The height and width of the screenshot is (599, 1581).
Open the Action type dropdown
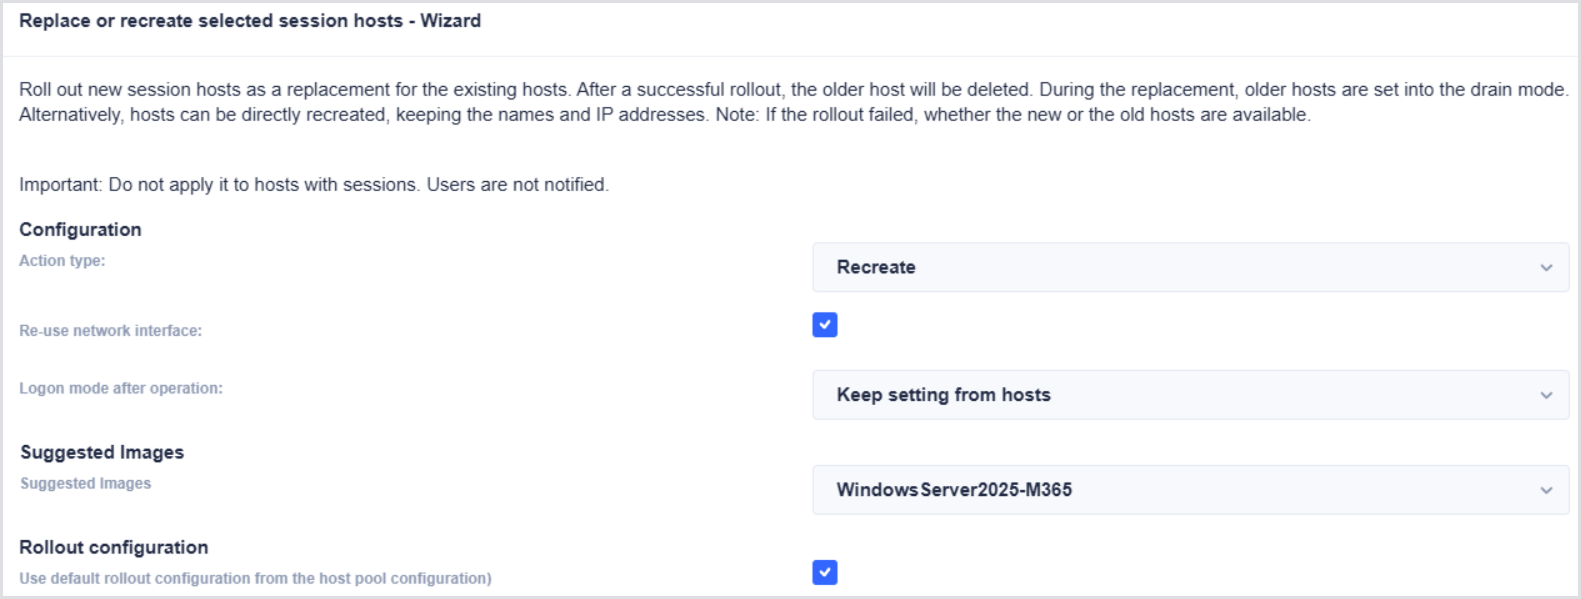[1190, 268]
